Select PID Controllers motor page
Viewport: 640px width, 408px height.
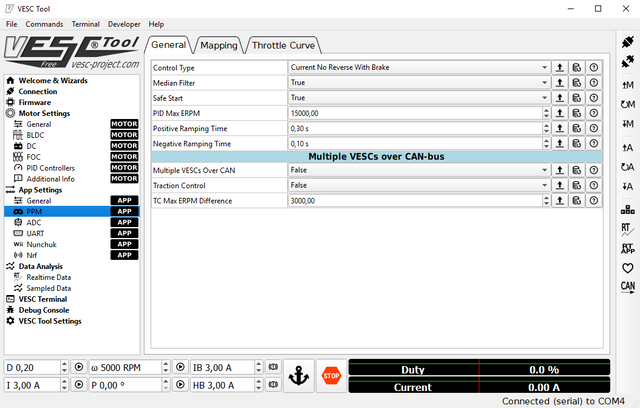point(71,168)
